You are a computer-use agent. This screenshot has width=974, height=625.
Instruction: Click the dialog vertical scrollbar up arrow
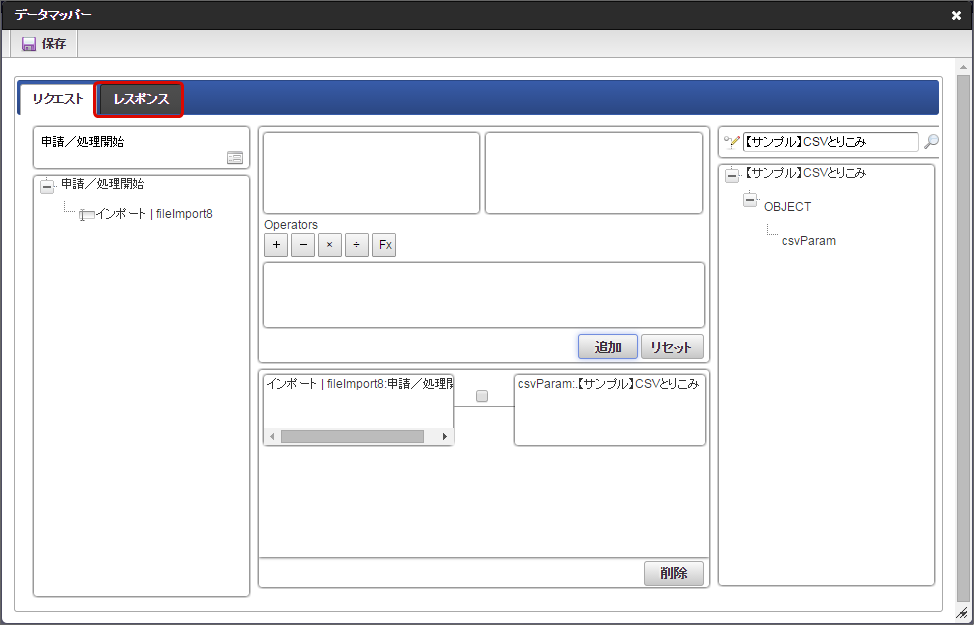(x=963, y=67)
